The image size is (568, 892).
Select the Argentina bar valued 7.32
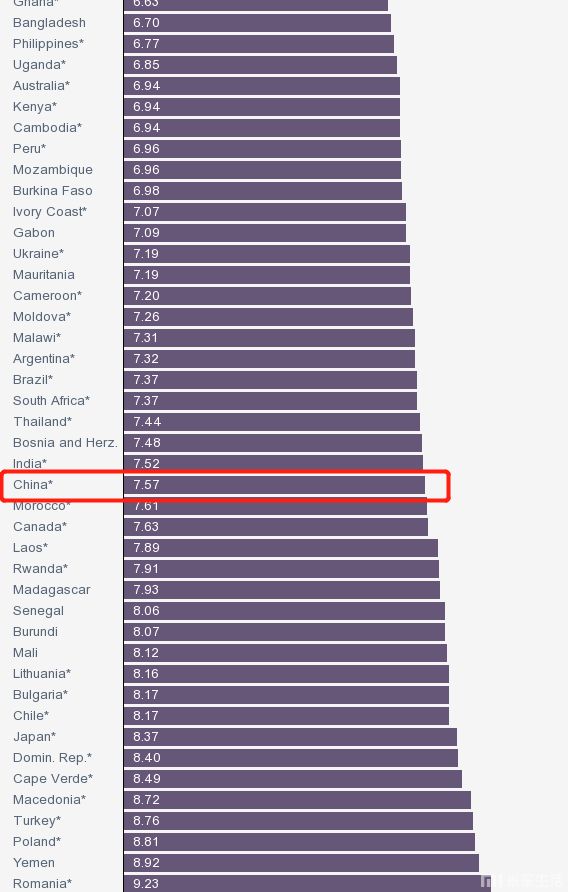pos(269,359)
